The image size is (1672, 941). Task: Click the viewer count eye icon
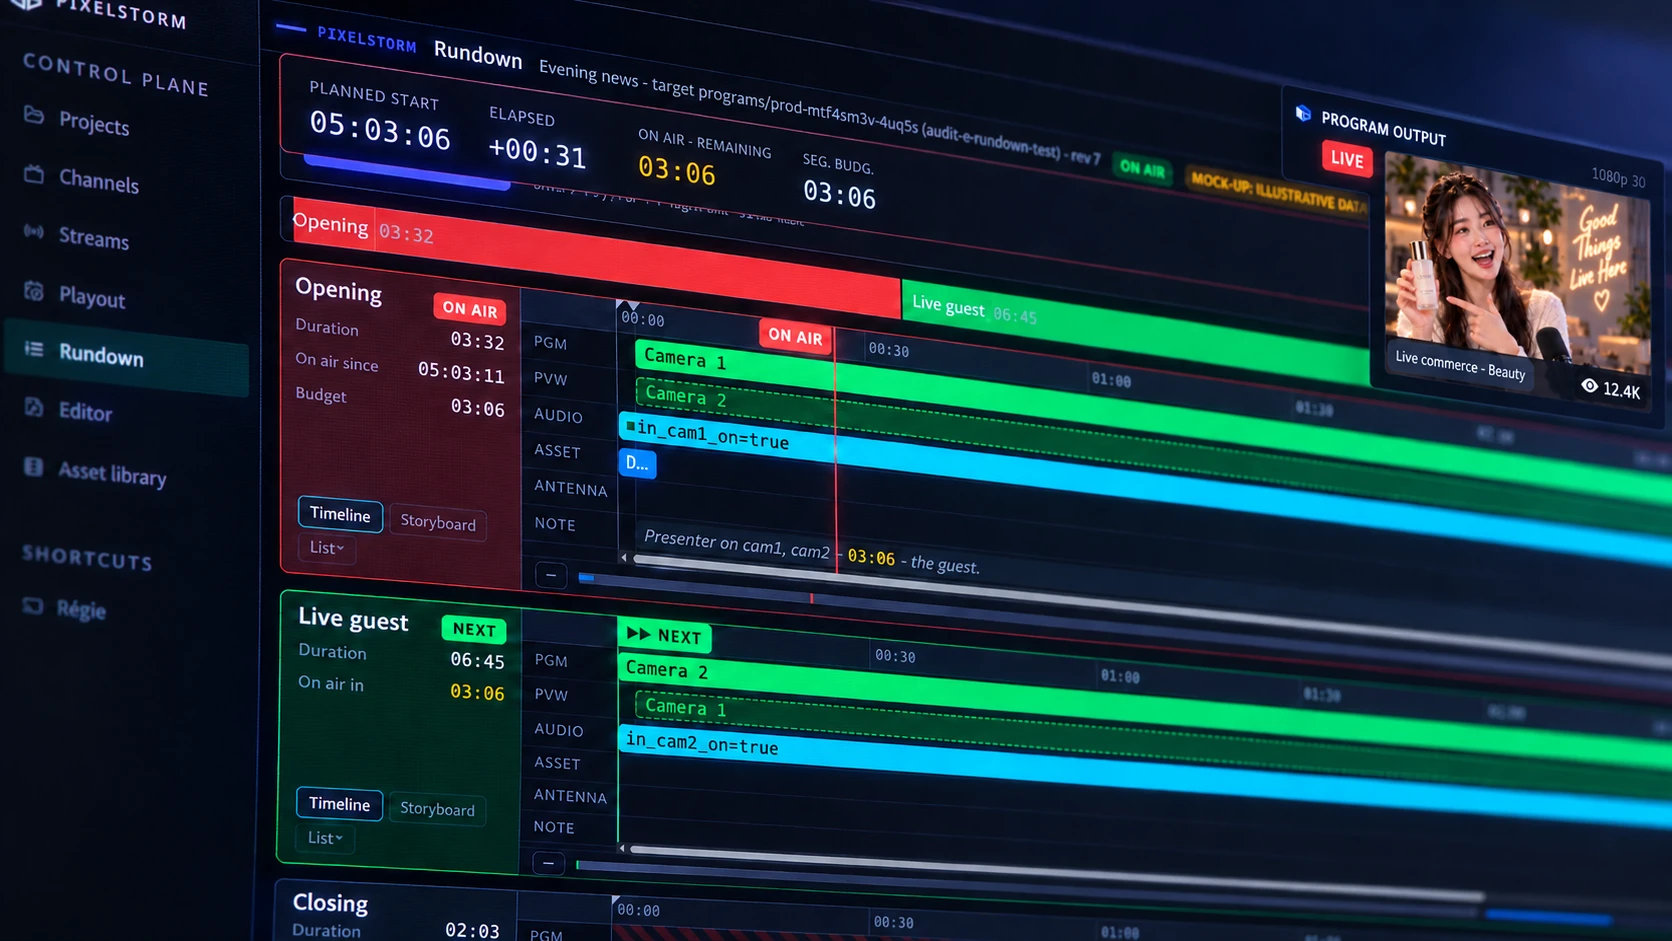point(1589,385)
